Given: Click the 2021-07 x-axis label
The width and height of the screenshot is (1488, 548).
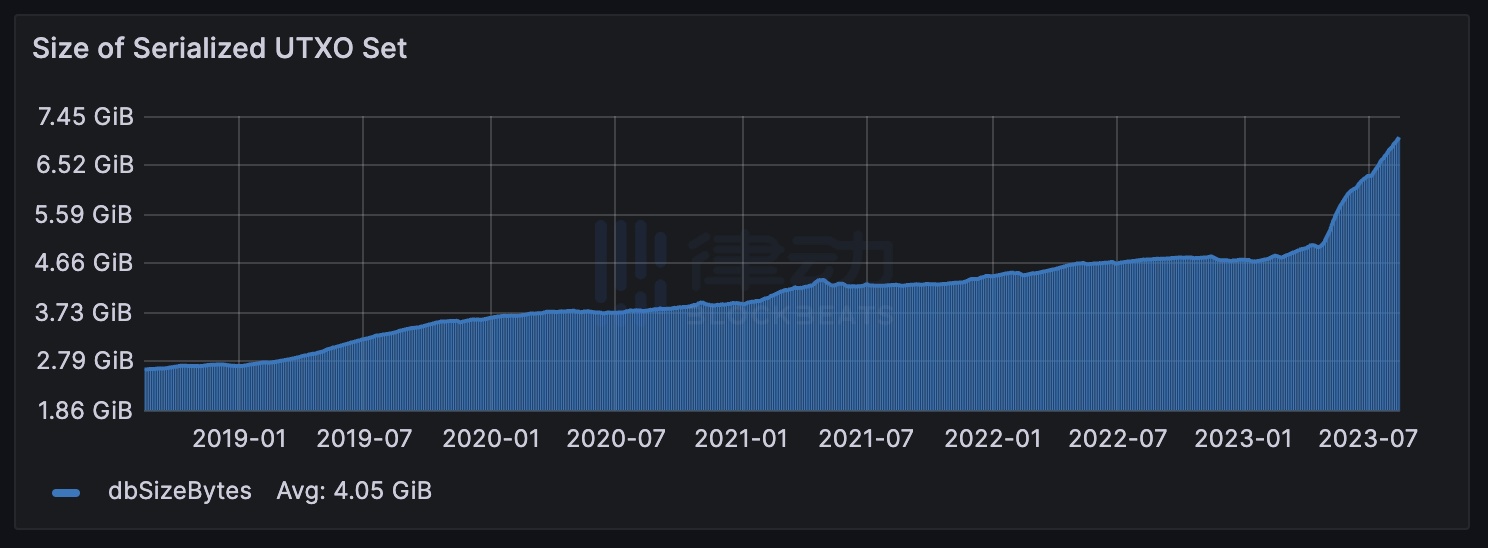Looking at the screenshot, I should pos(867,438).
